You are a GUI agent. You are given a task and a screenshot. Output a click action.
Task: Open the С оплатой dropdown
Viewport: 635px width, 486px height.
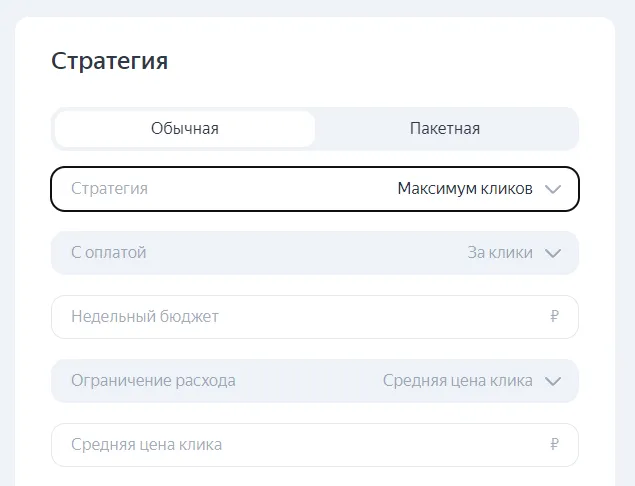(315, 253)
